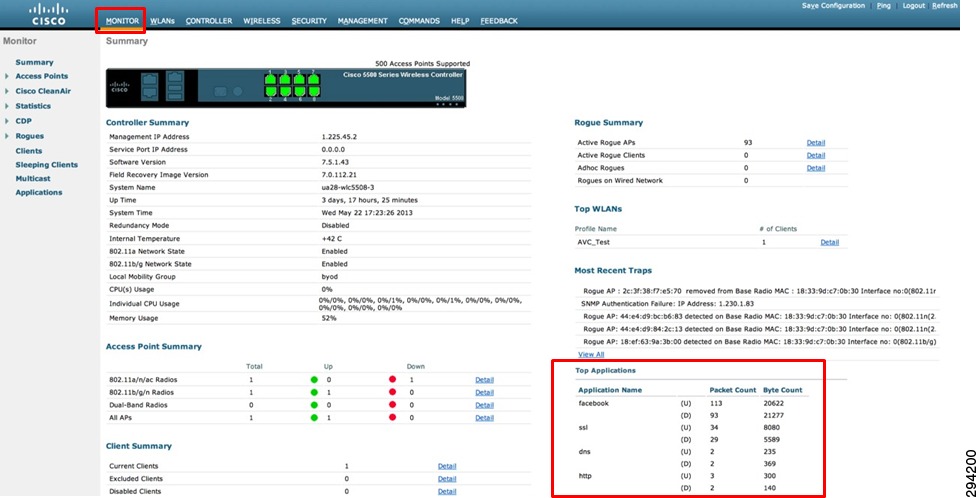
Task: Click the Memory Usage value 52%
Action: (x=329, y=318)
